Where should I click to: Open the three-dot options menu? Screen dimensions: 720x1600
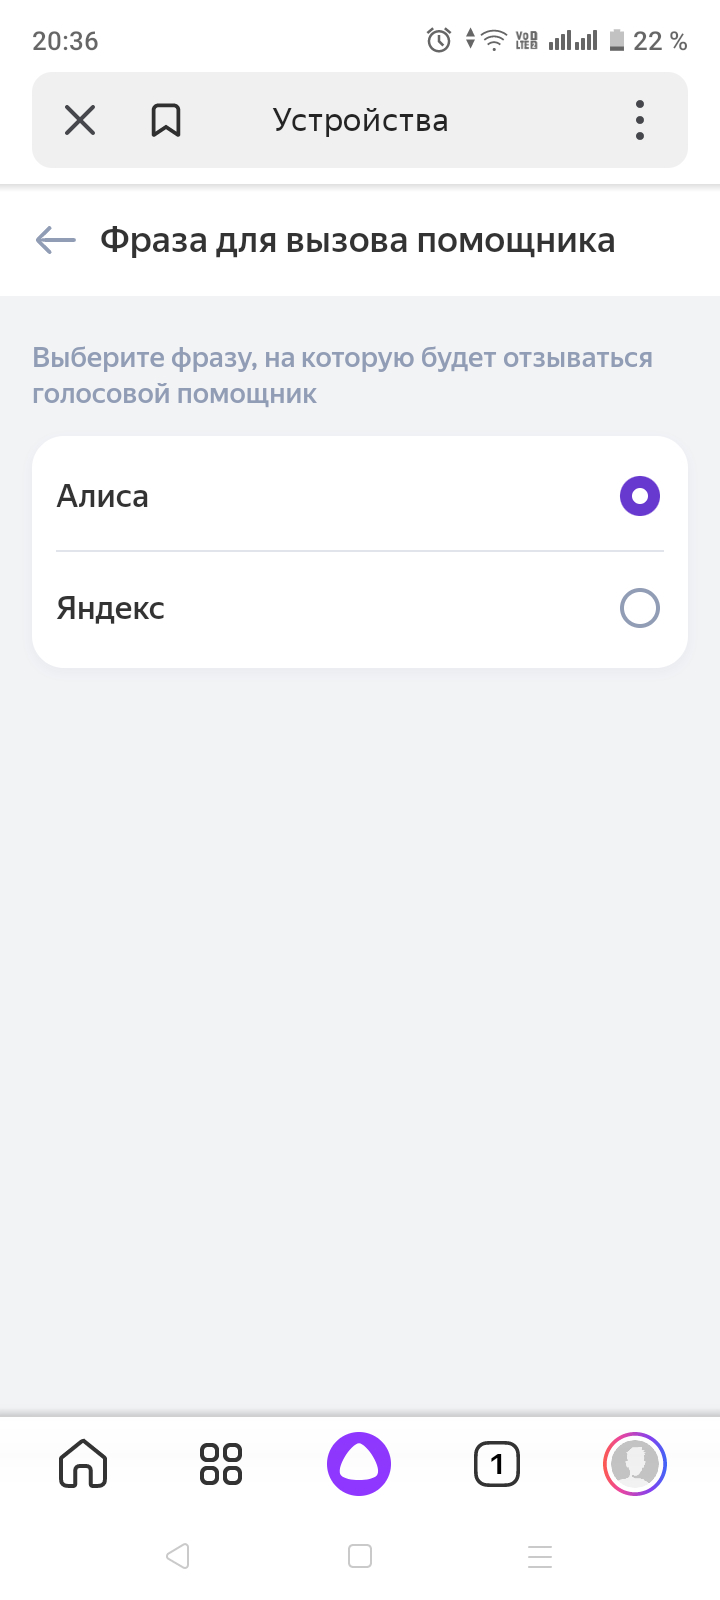point(640,121)
